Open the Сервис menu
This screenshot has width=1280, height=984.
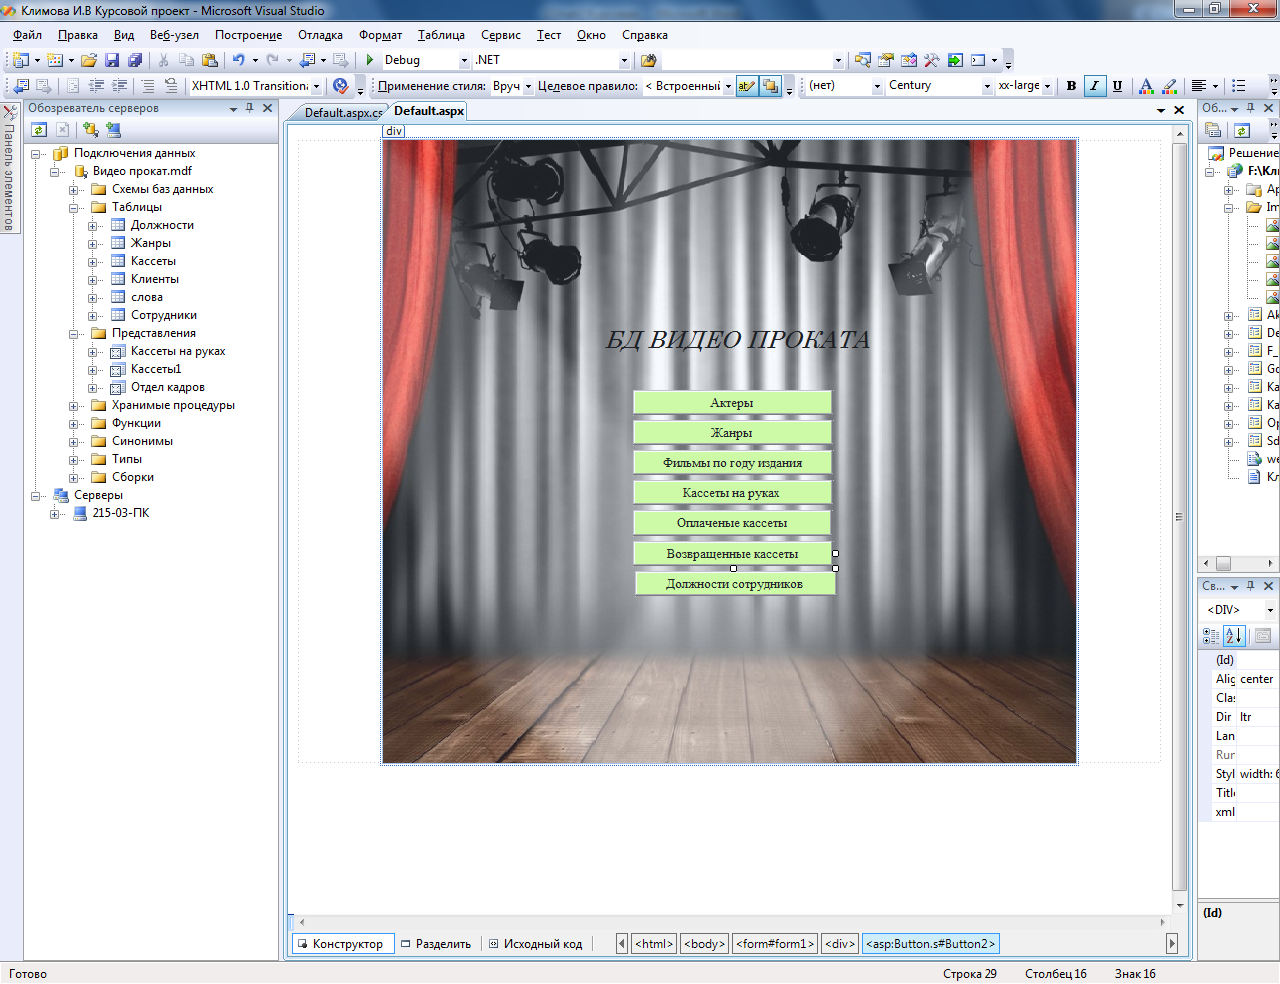500,35
